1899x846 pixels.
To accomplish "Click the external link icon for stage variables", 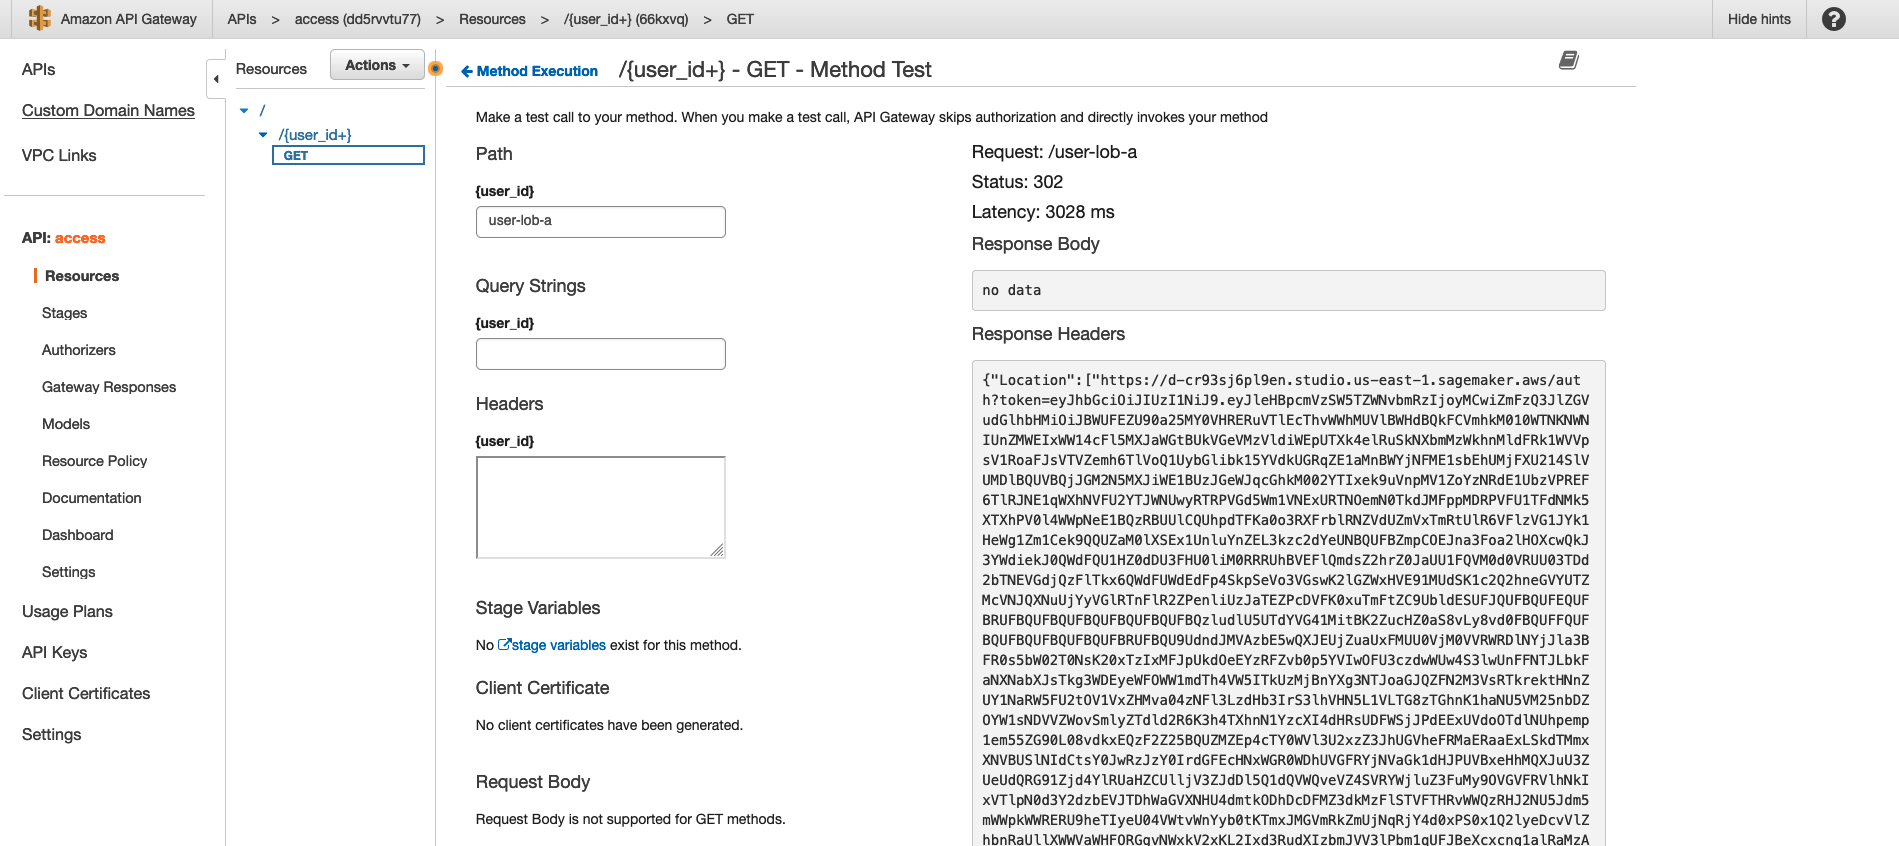I will tap(504, 645).
